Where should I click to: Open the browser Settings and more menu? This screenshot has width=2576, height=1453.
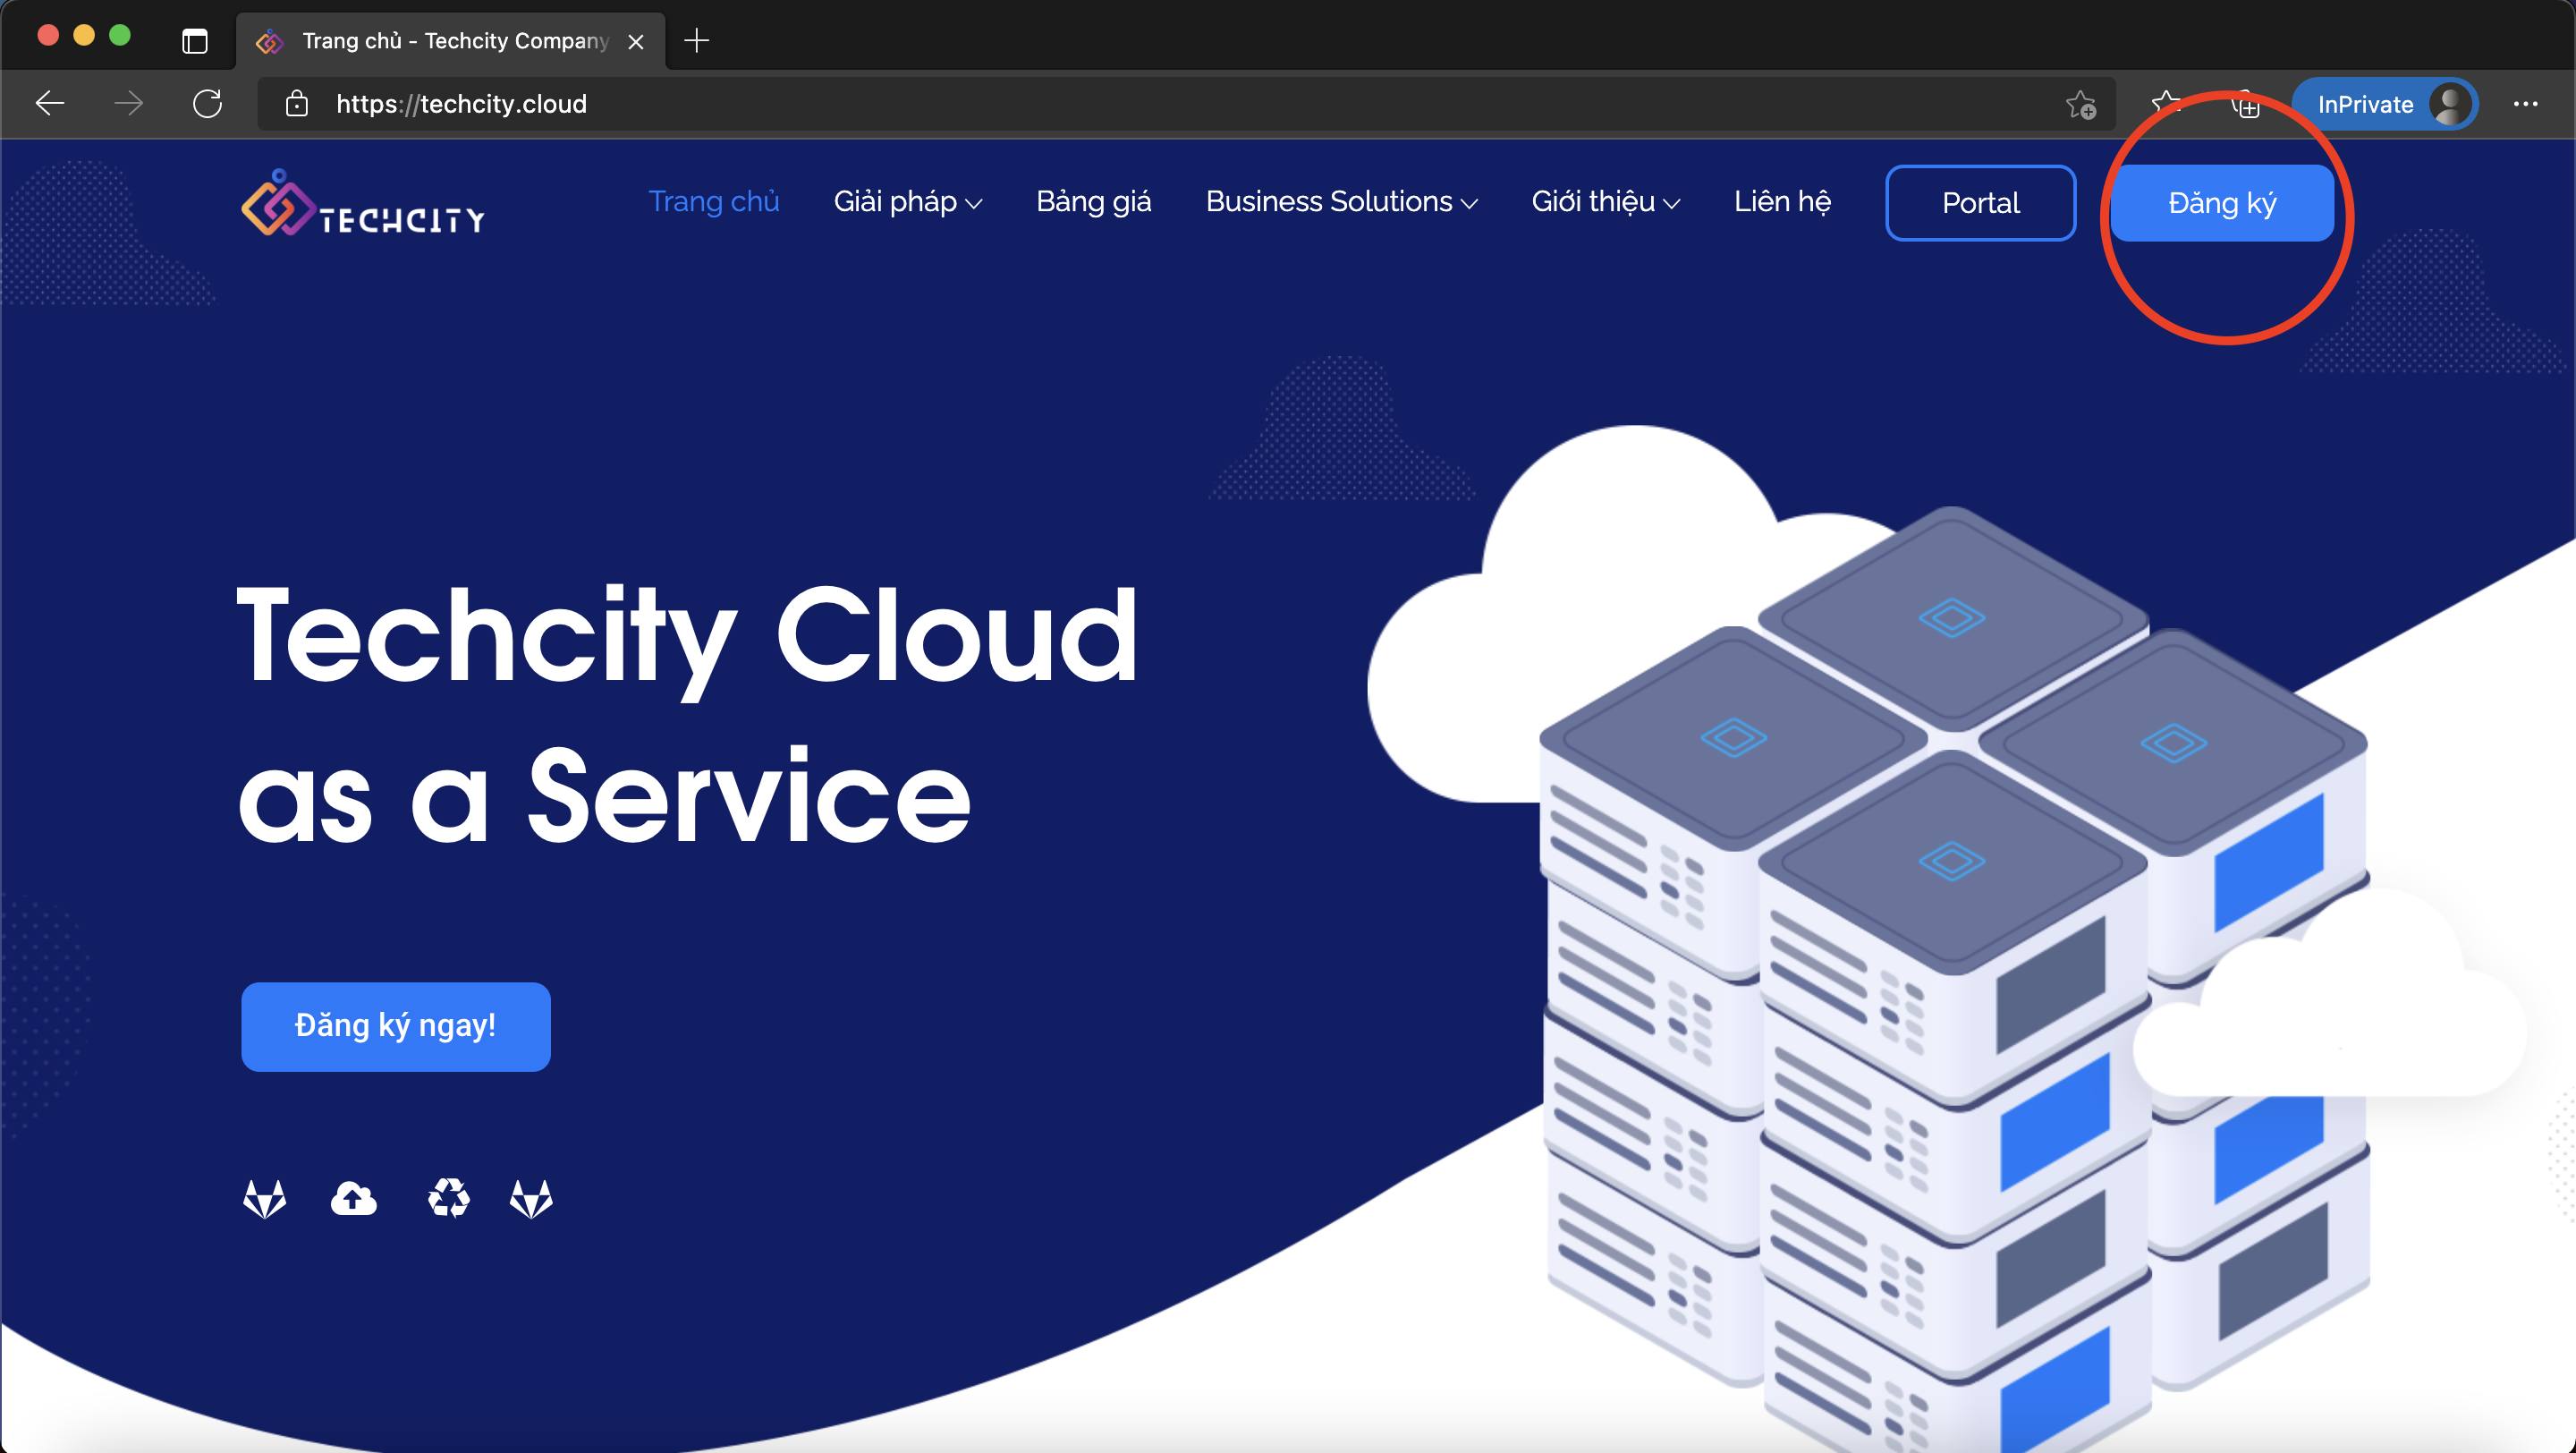2524,104
